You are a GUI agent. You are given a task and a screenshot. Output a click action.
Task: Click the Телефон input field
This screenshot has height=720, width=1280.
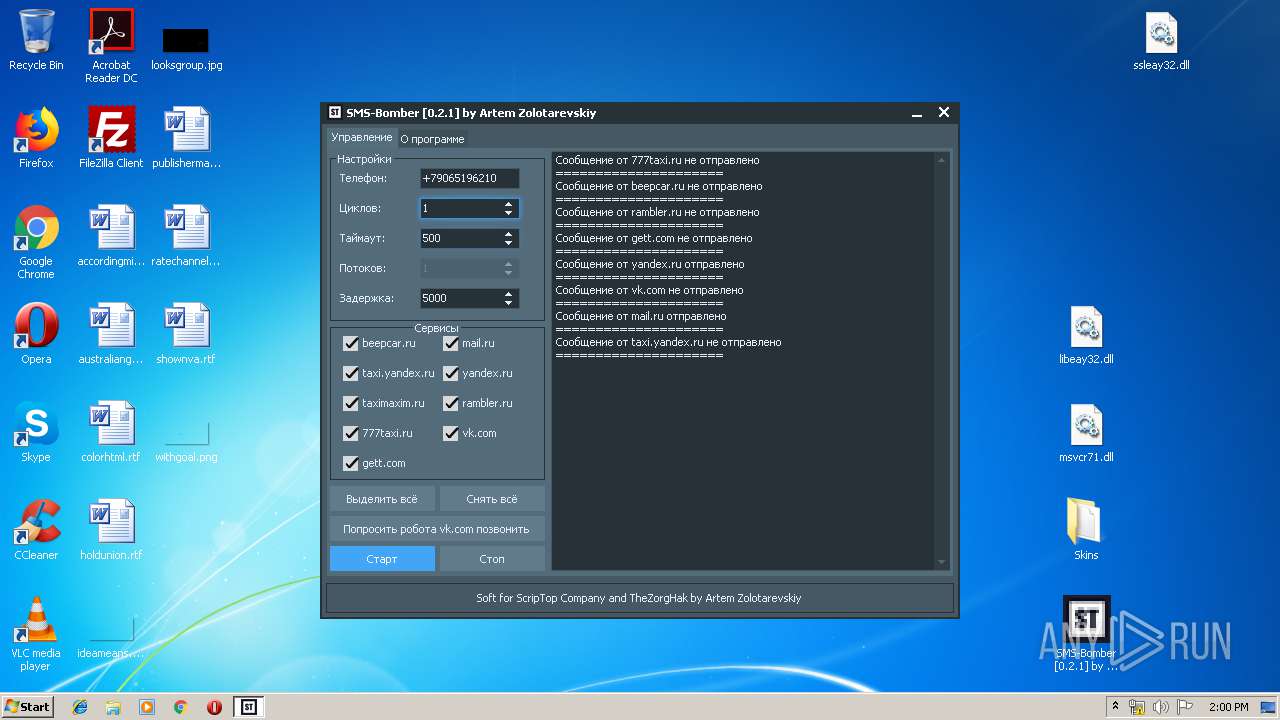point(469,178)
